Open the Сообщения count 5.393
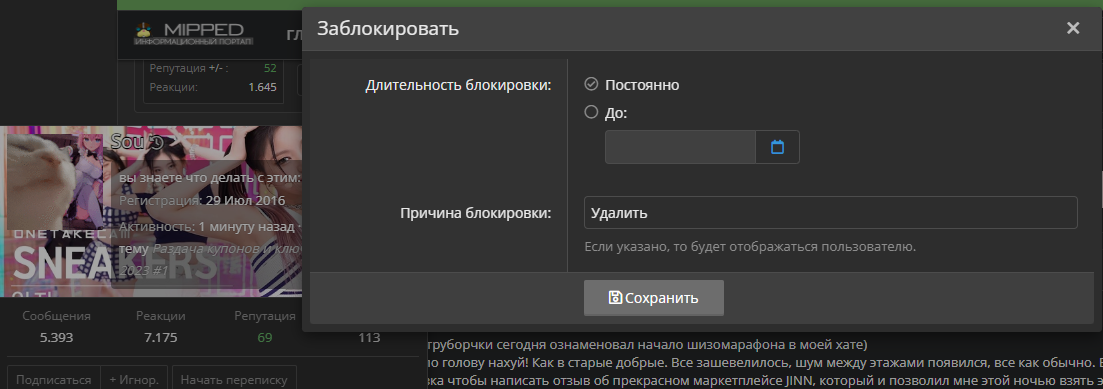Viewport: 1103px width, 389px height. pos(56,338)
